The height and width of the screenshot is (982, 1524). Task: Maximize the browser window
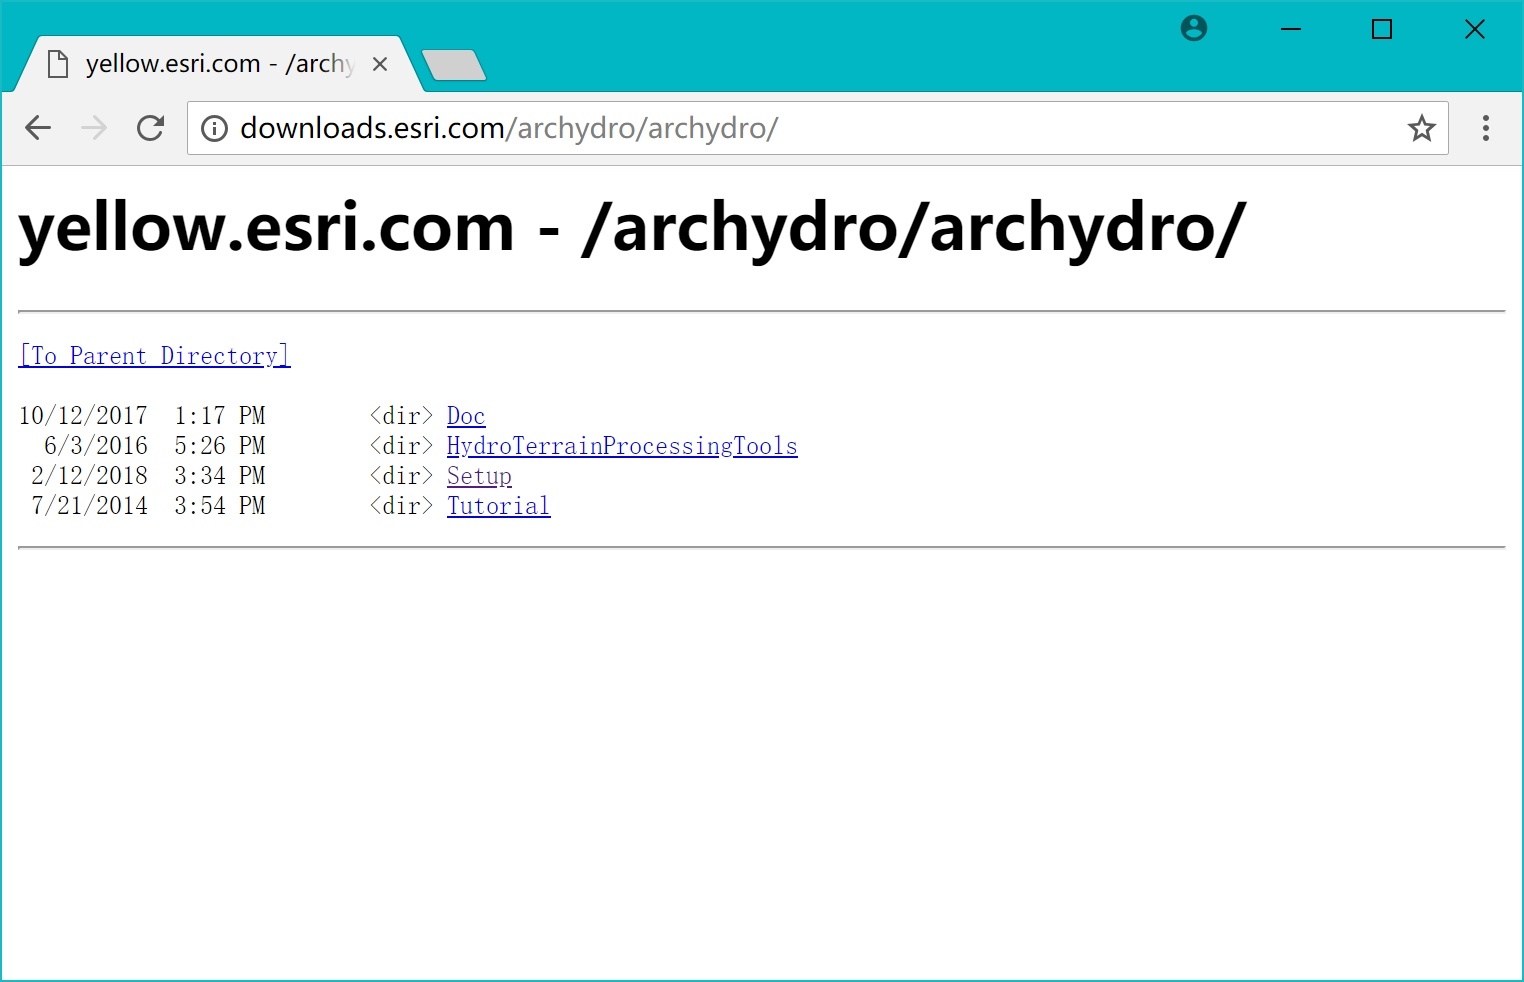pyautogui.click(x=1382, y=29)
